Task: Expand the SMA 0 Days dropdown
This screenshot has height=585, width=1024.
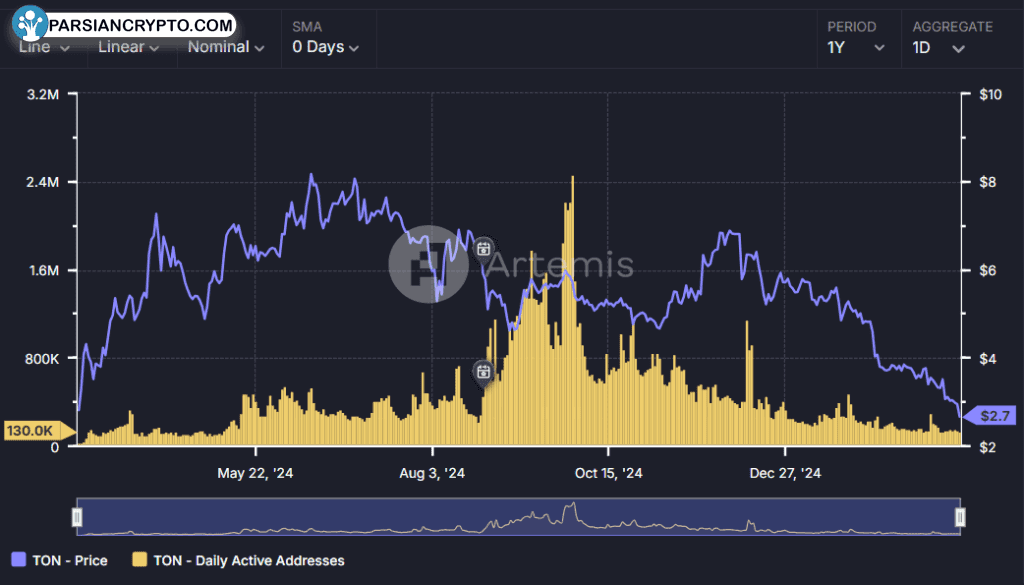Action: pos(325,47)
